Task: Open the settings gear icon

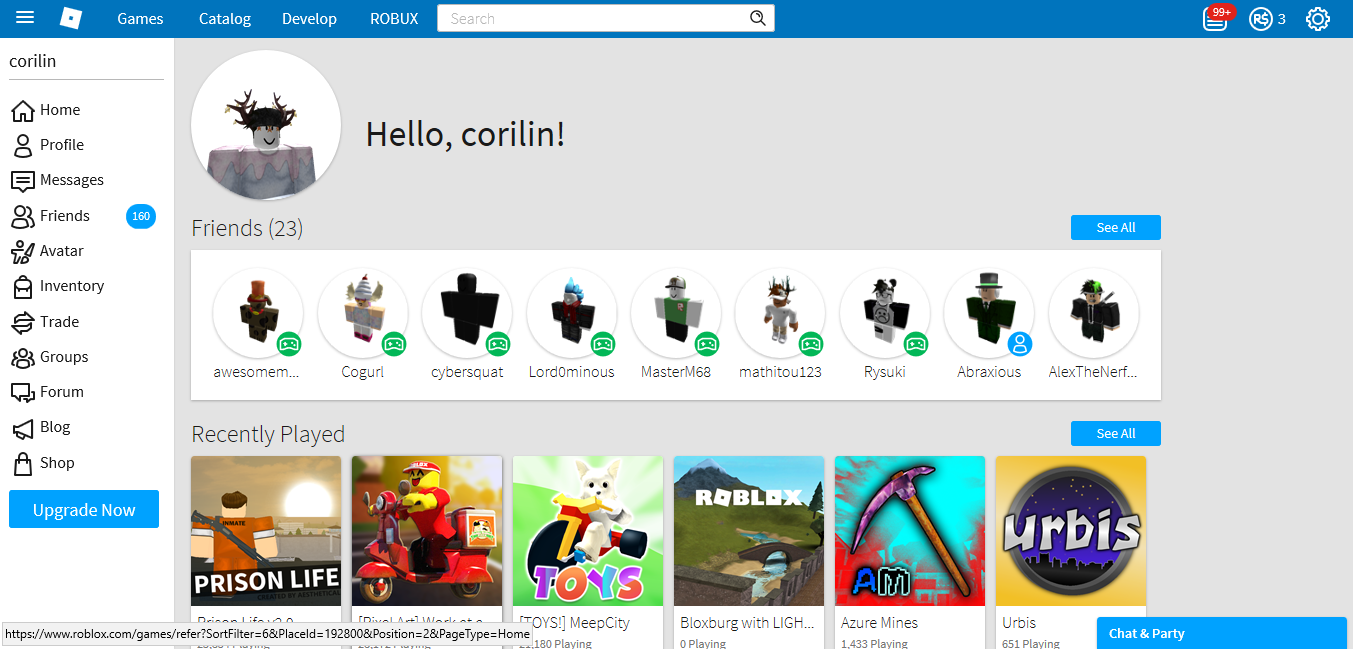Action: (x=1318, y=19)
